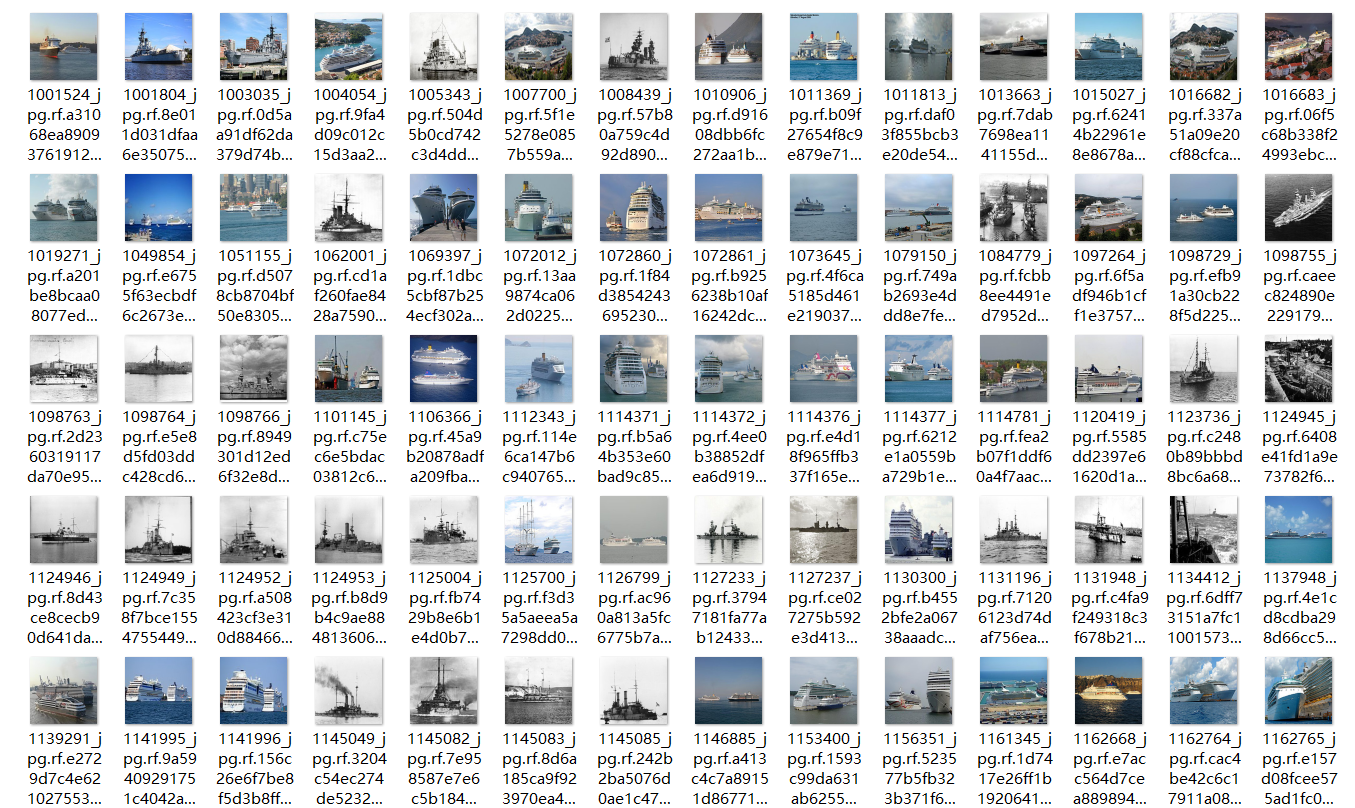1355x808 pixels.
Task: Click the file name starting 1098764_jpg
Action: point(159,447)
